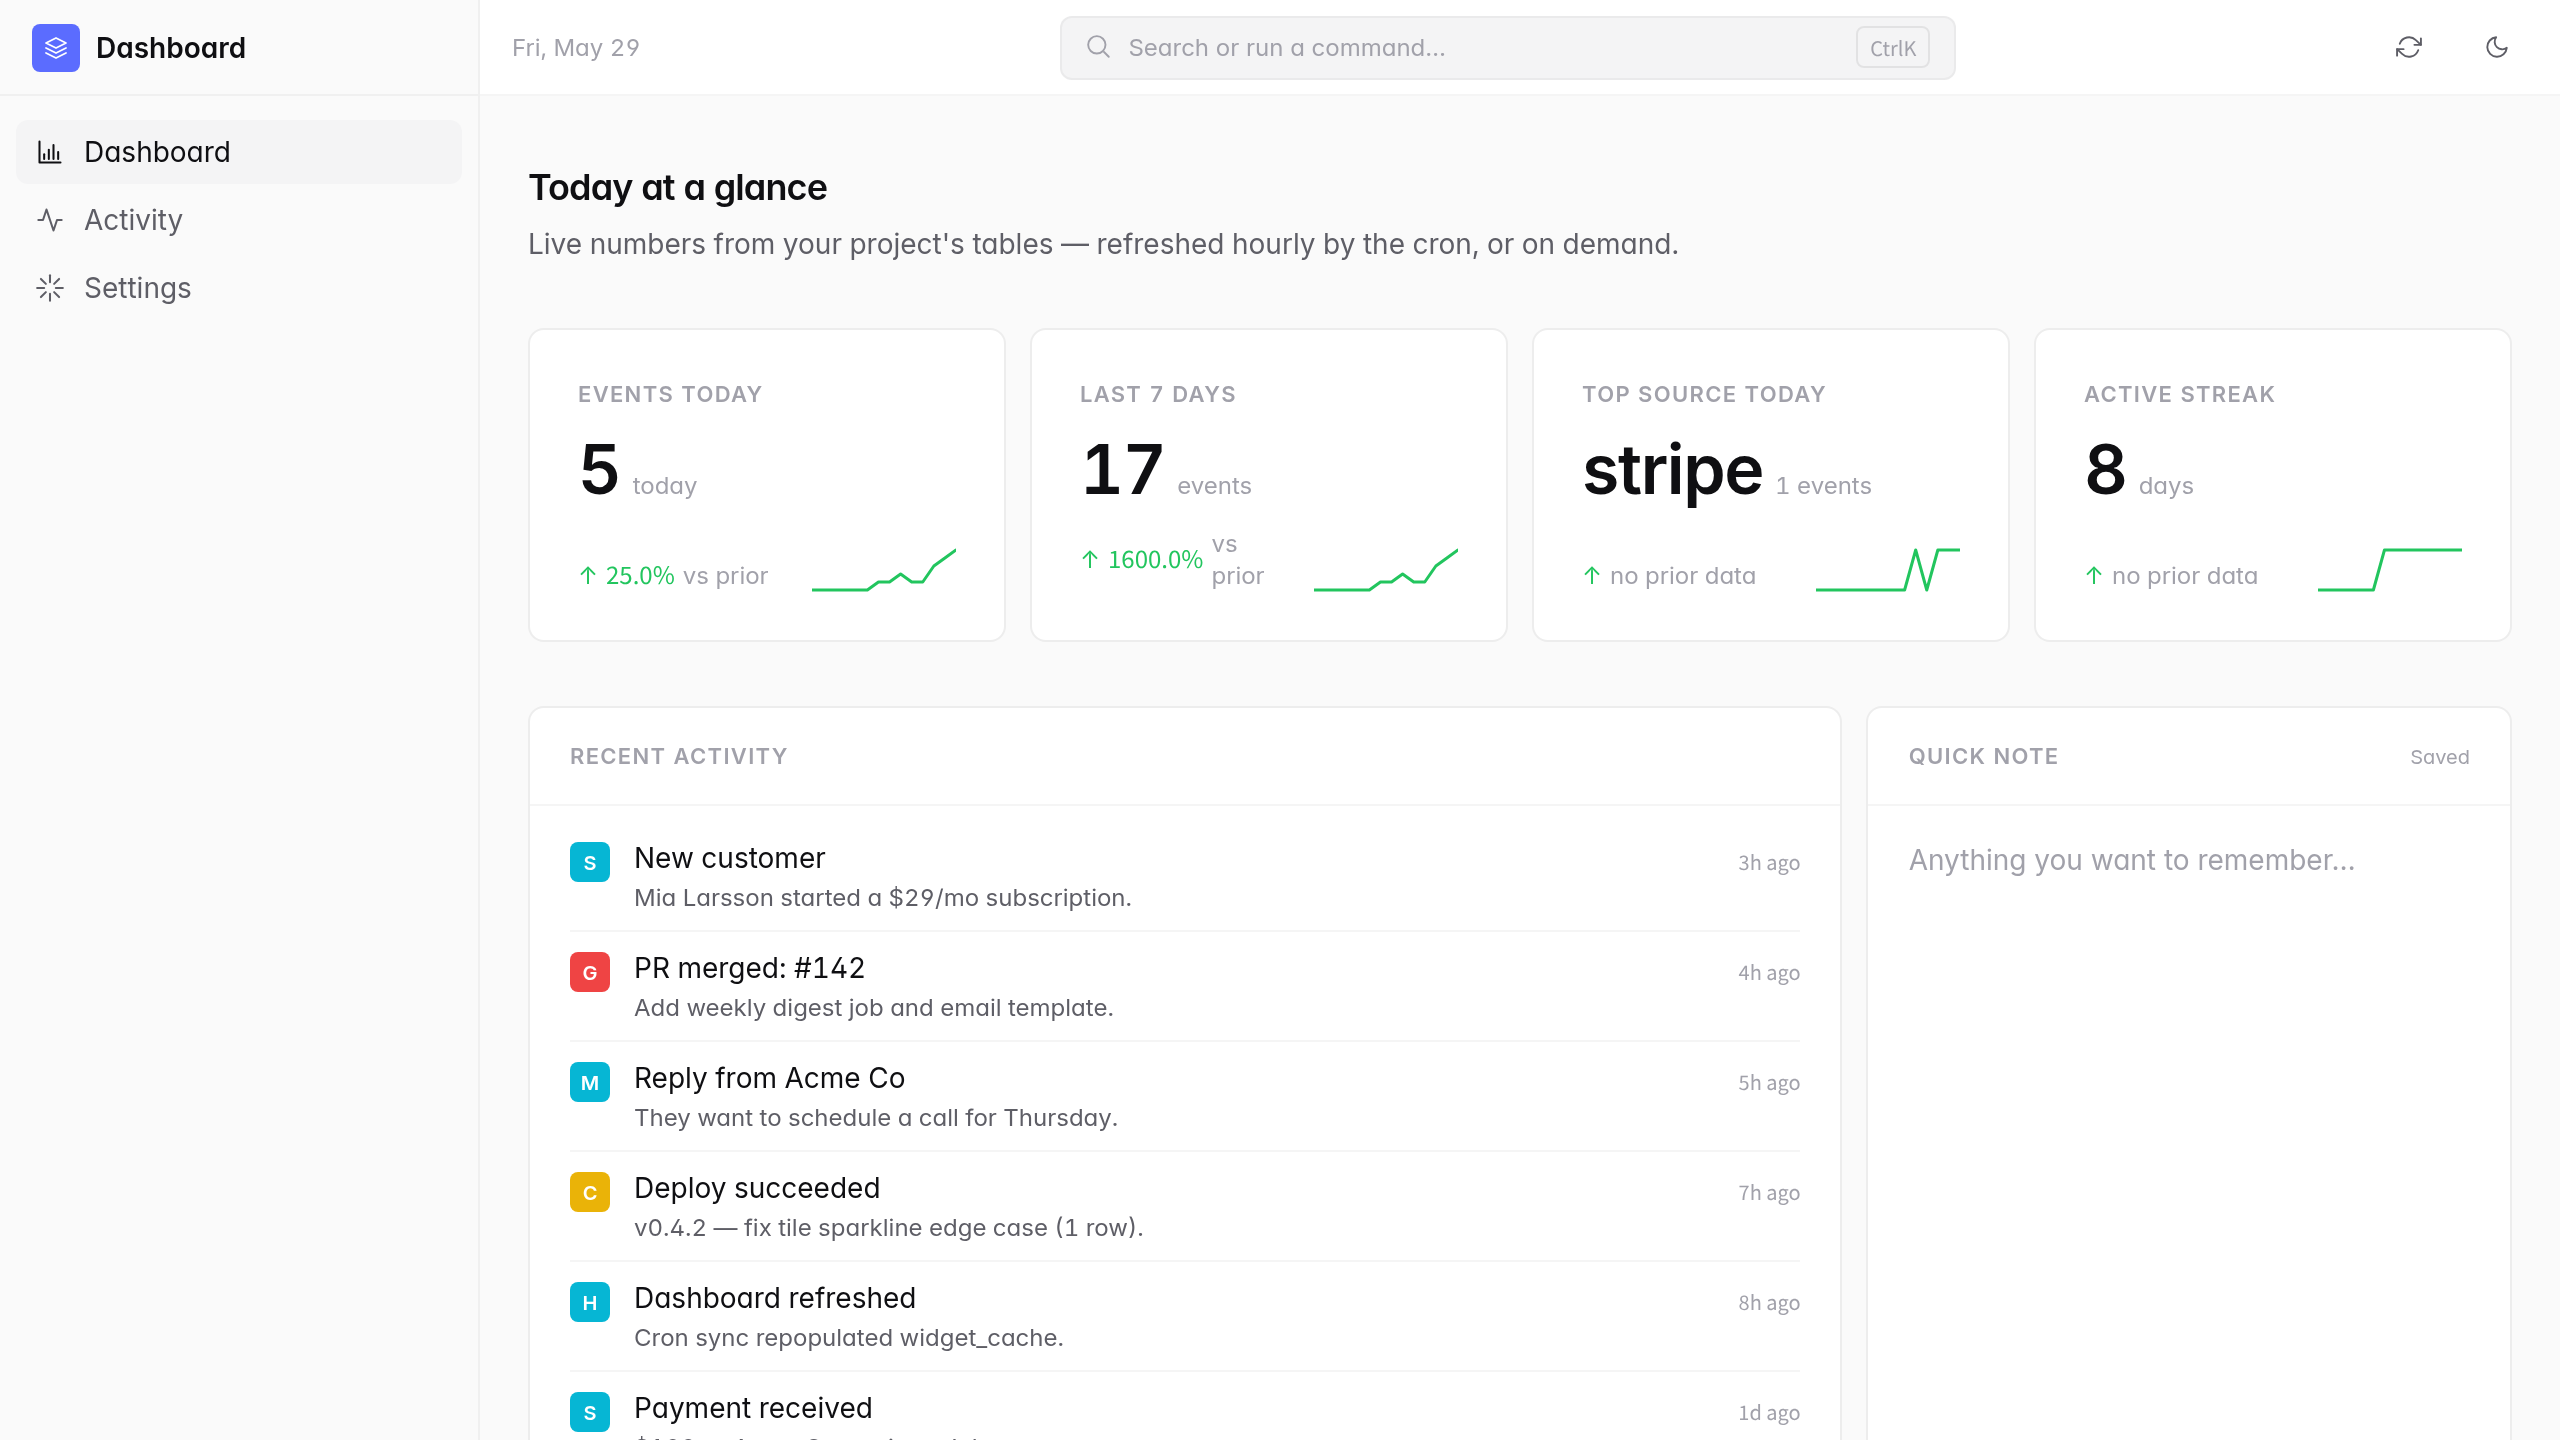Focus the Search or run a command field
This screenshot has width=2560, height=1440.
tap(1507, 48)
